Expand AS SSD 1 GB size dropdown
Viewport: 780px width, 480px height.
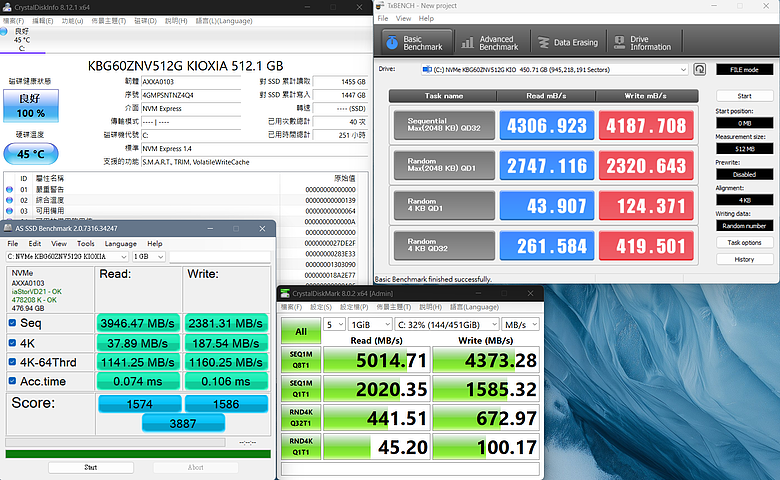161,257
